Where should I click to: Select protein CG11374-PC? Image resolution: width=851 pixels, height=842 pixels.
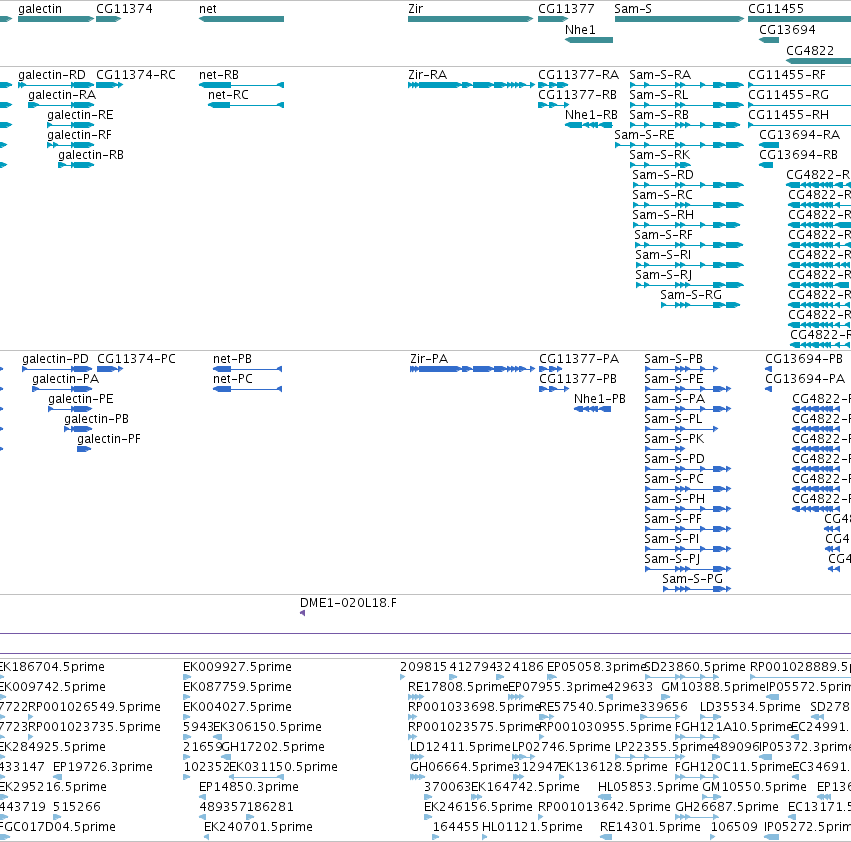110,369
